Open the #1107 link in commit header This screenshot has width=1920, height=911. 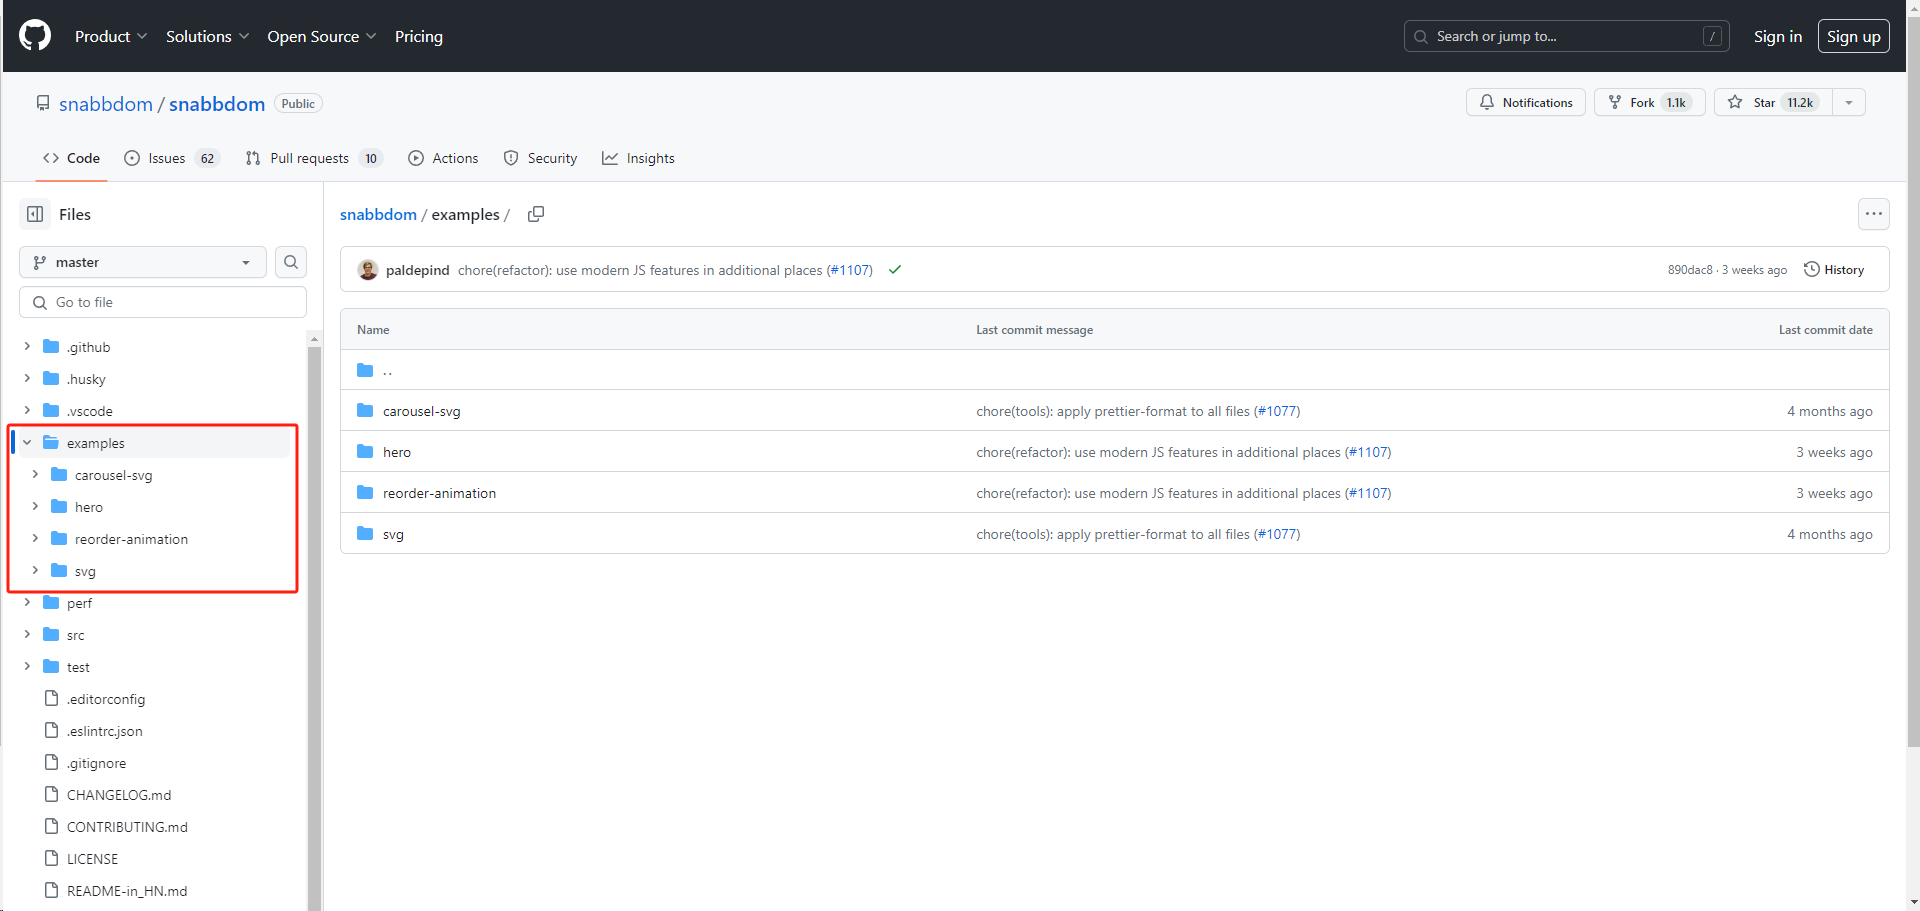click(849, 270)
